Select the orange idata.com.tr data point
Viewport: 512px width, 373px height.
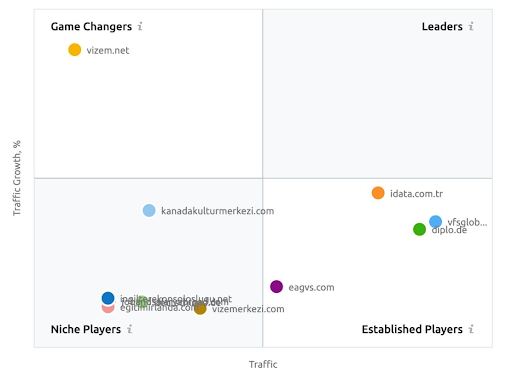click(x=378, y=193)
